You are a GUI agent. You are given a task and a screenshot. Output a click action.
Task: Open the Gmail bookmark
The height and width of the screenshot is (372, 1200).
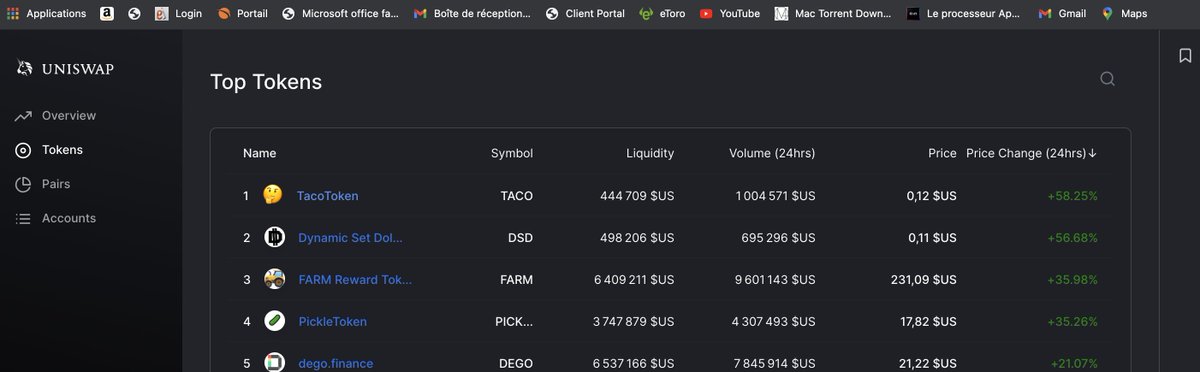pyautogui.click(x=1062, y=14)
